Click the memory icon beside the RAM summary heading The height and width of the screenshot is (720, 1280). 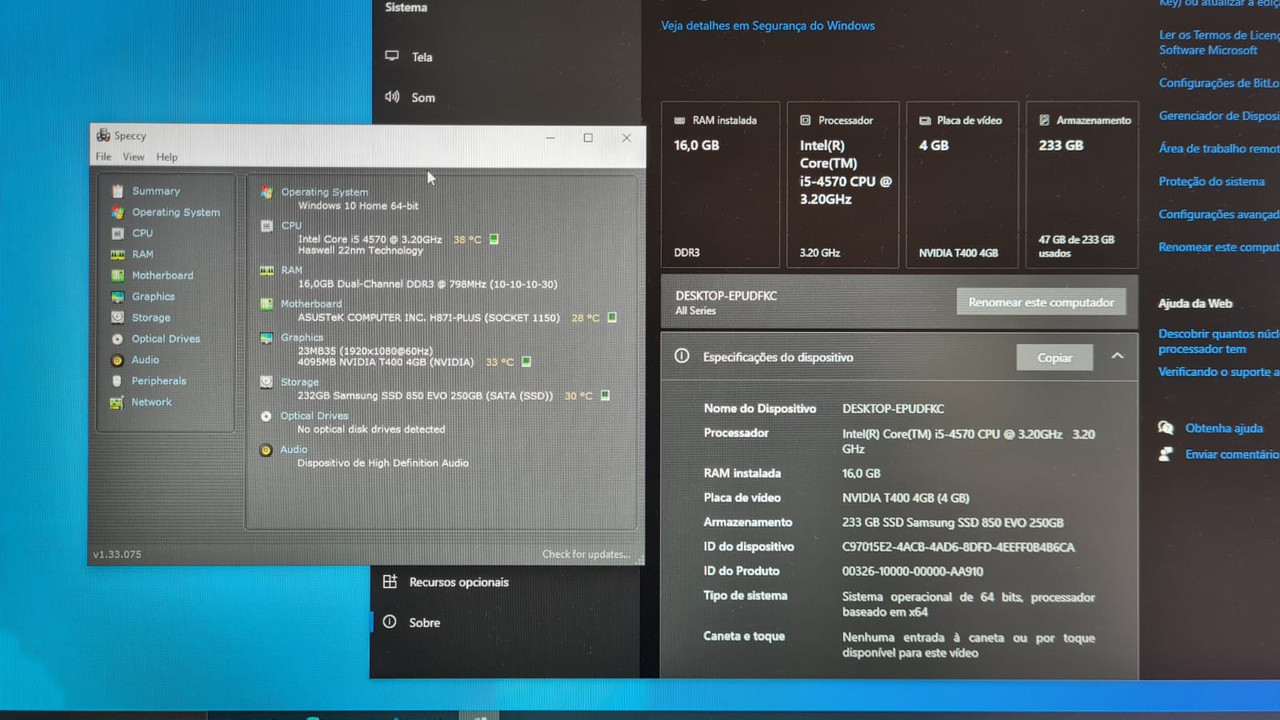click(266, 270)
